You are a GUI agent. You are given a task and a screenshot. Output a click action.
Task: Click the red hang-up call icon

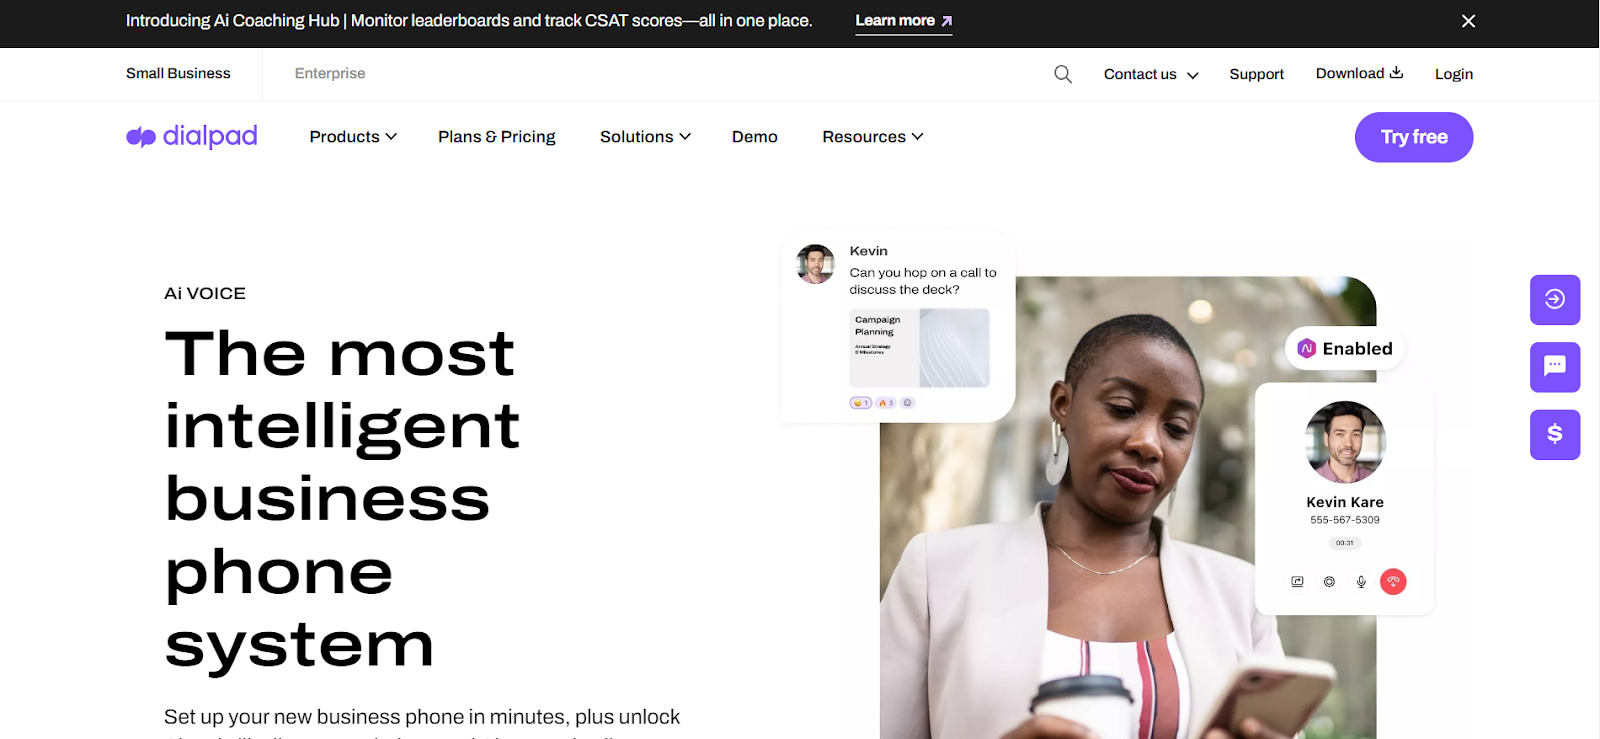(x=1393, y=581)
